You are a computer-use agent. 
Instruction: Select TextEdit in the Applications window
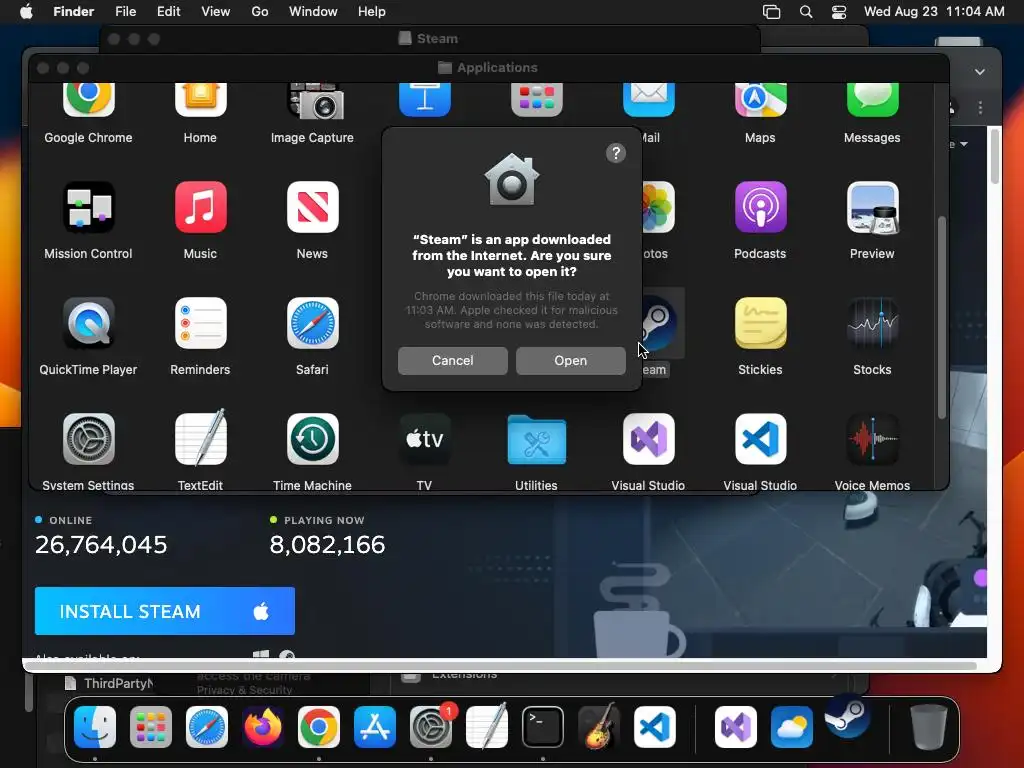200,438
